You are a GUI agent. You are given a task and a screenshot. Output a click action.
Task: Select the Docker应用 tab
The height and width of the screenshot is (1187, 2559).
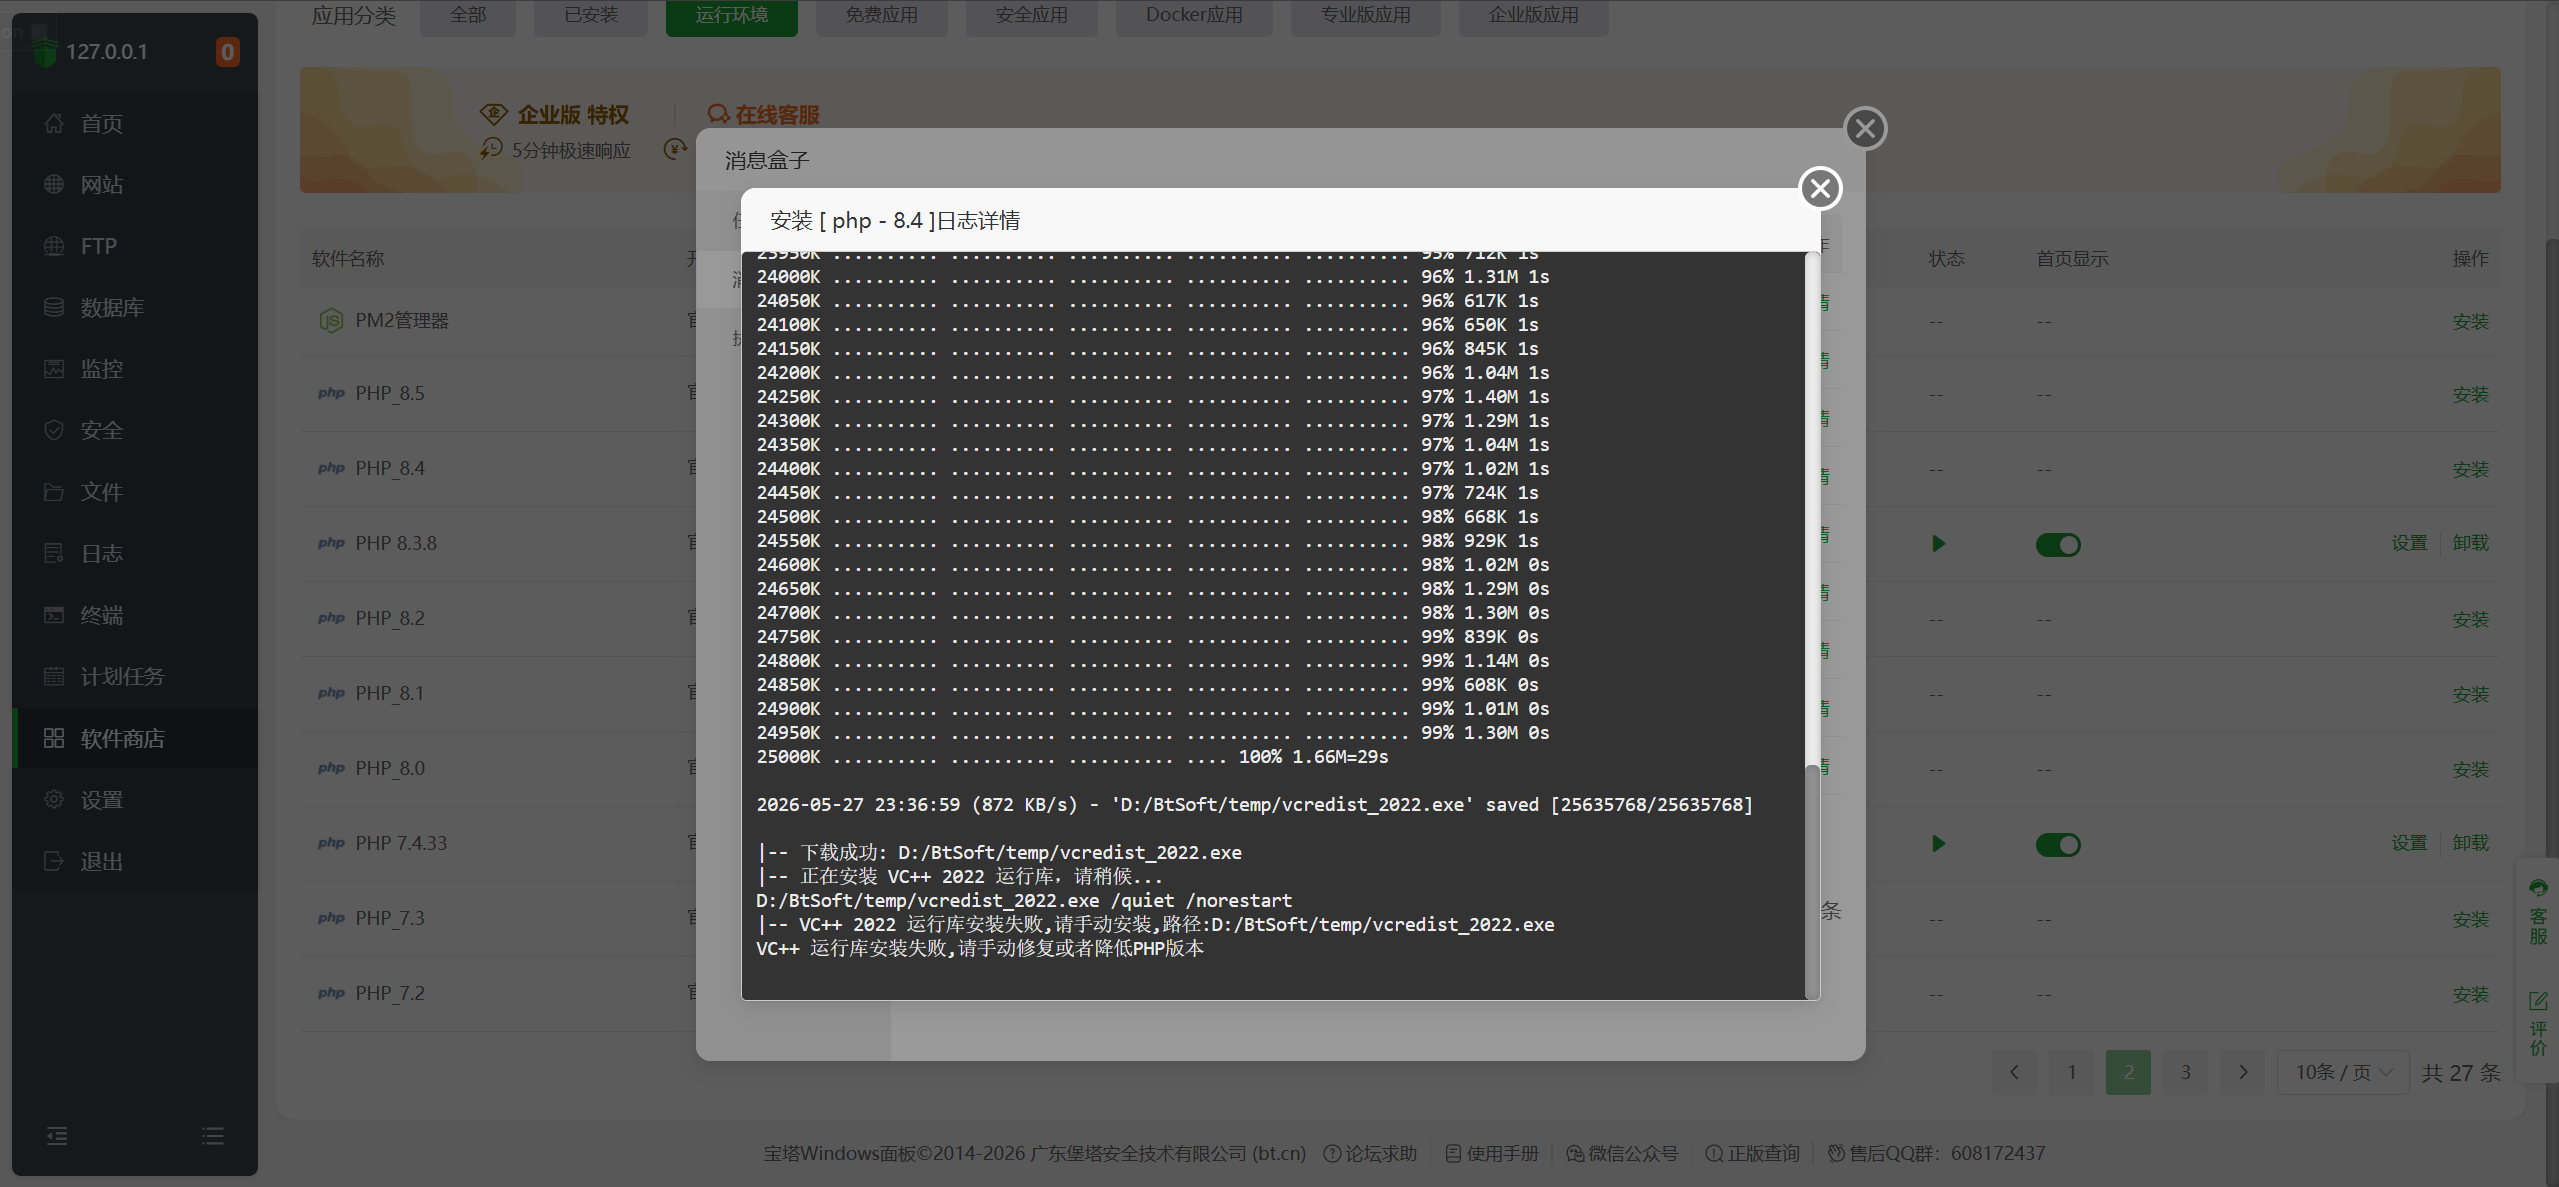1194,16
